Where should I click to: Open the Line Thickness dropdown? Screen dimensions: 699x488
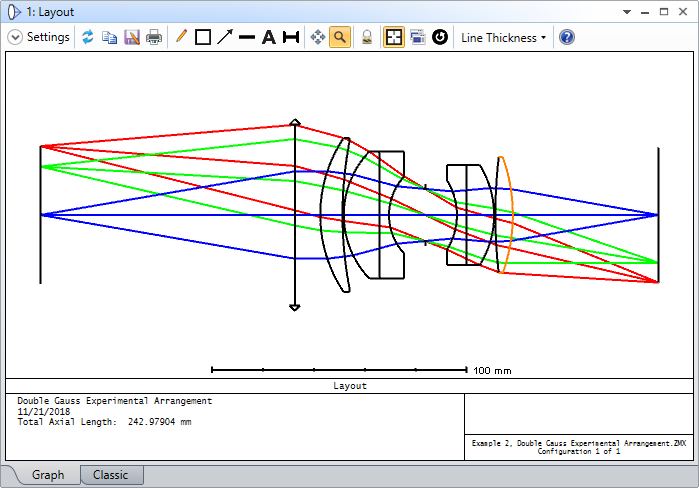pyautogui.click(x=504, y=38)
